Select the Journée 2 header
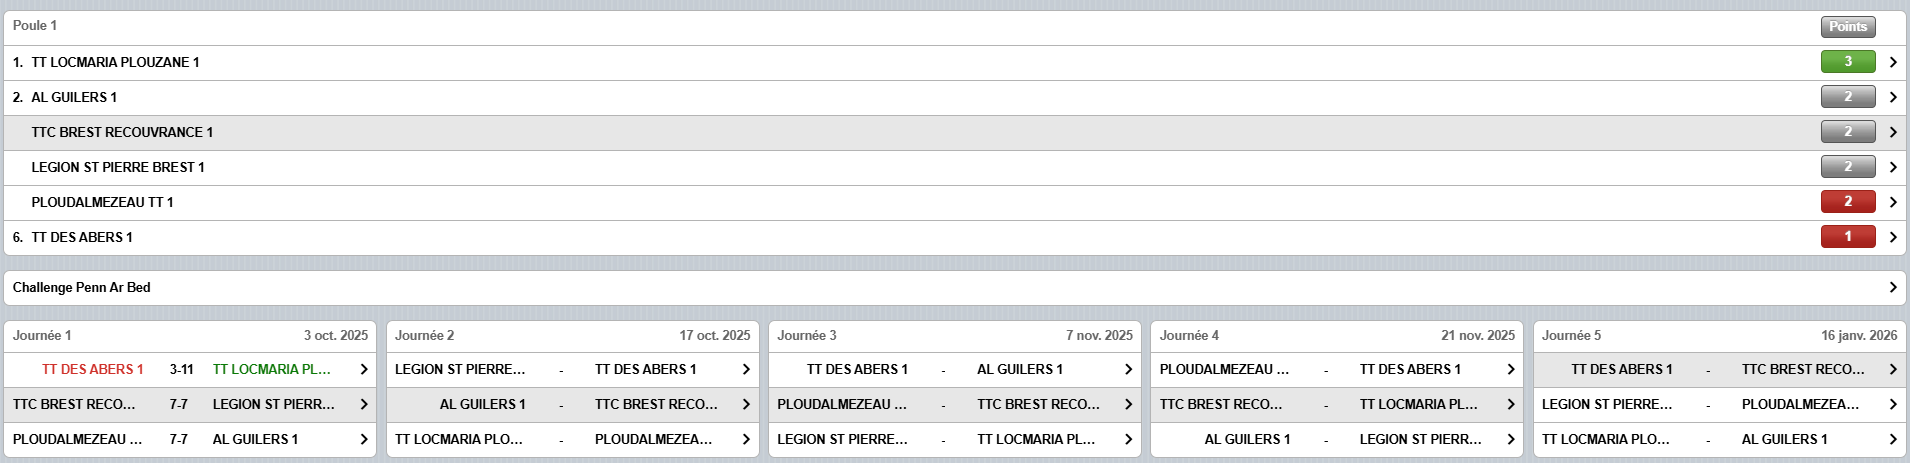 [x=572, y=336]
